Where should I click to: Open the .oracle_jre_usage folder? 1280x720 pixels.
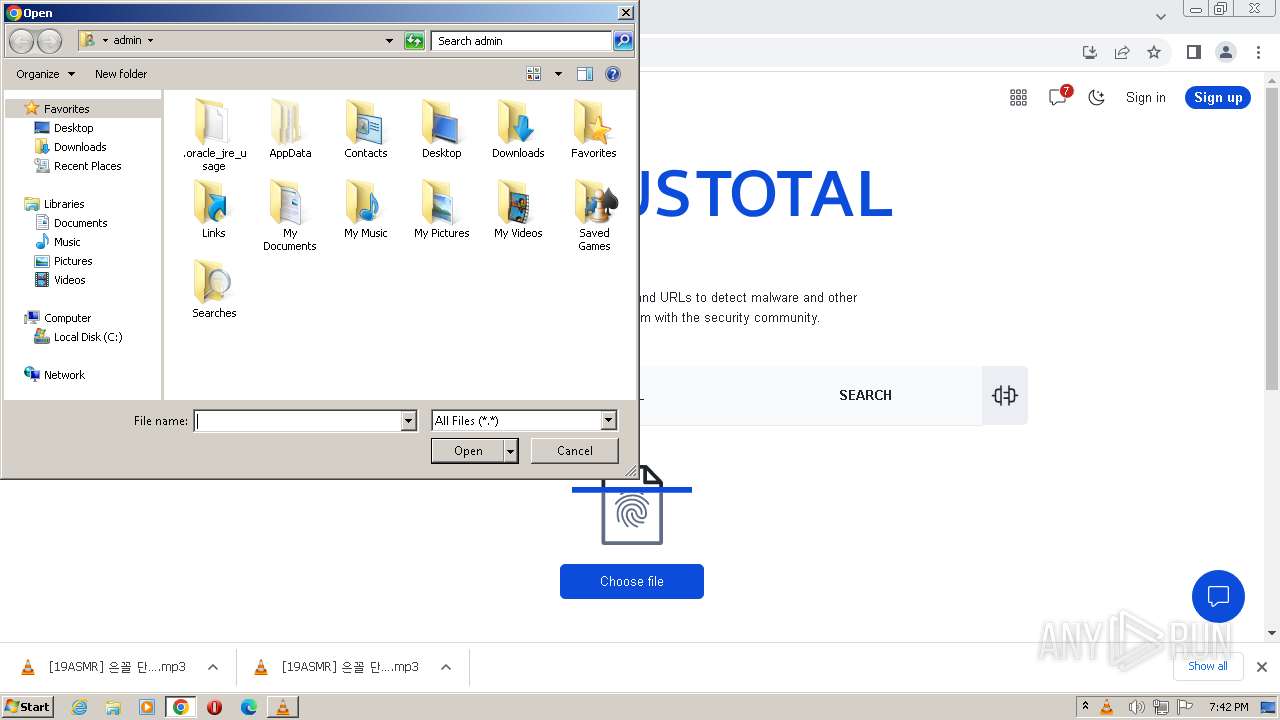214,134
